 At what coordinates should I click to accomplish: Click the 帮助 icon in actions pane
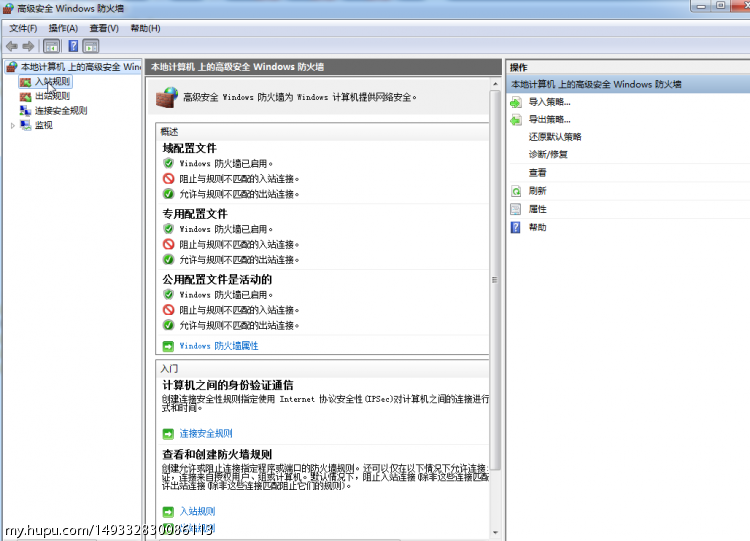[x=516, y=227]
